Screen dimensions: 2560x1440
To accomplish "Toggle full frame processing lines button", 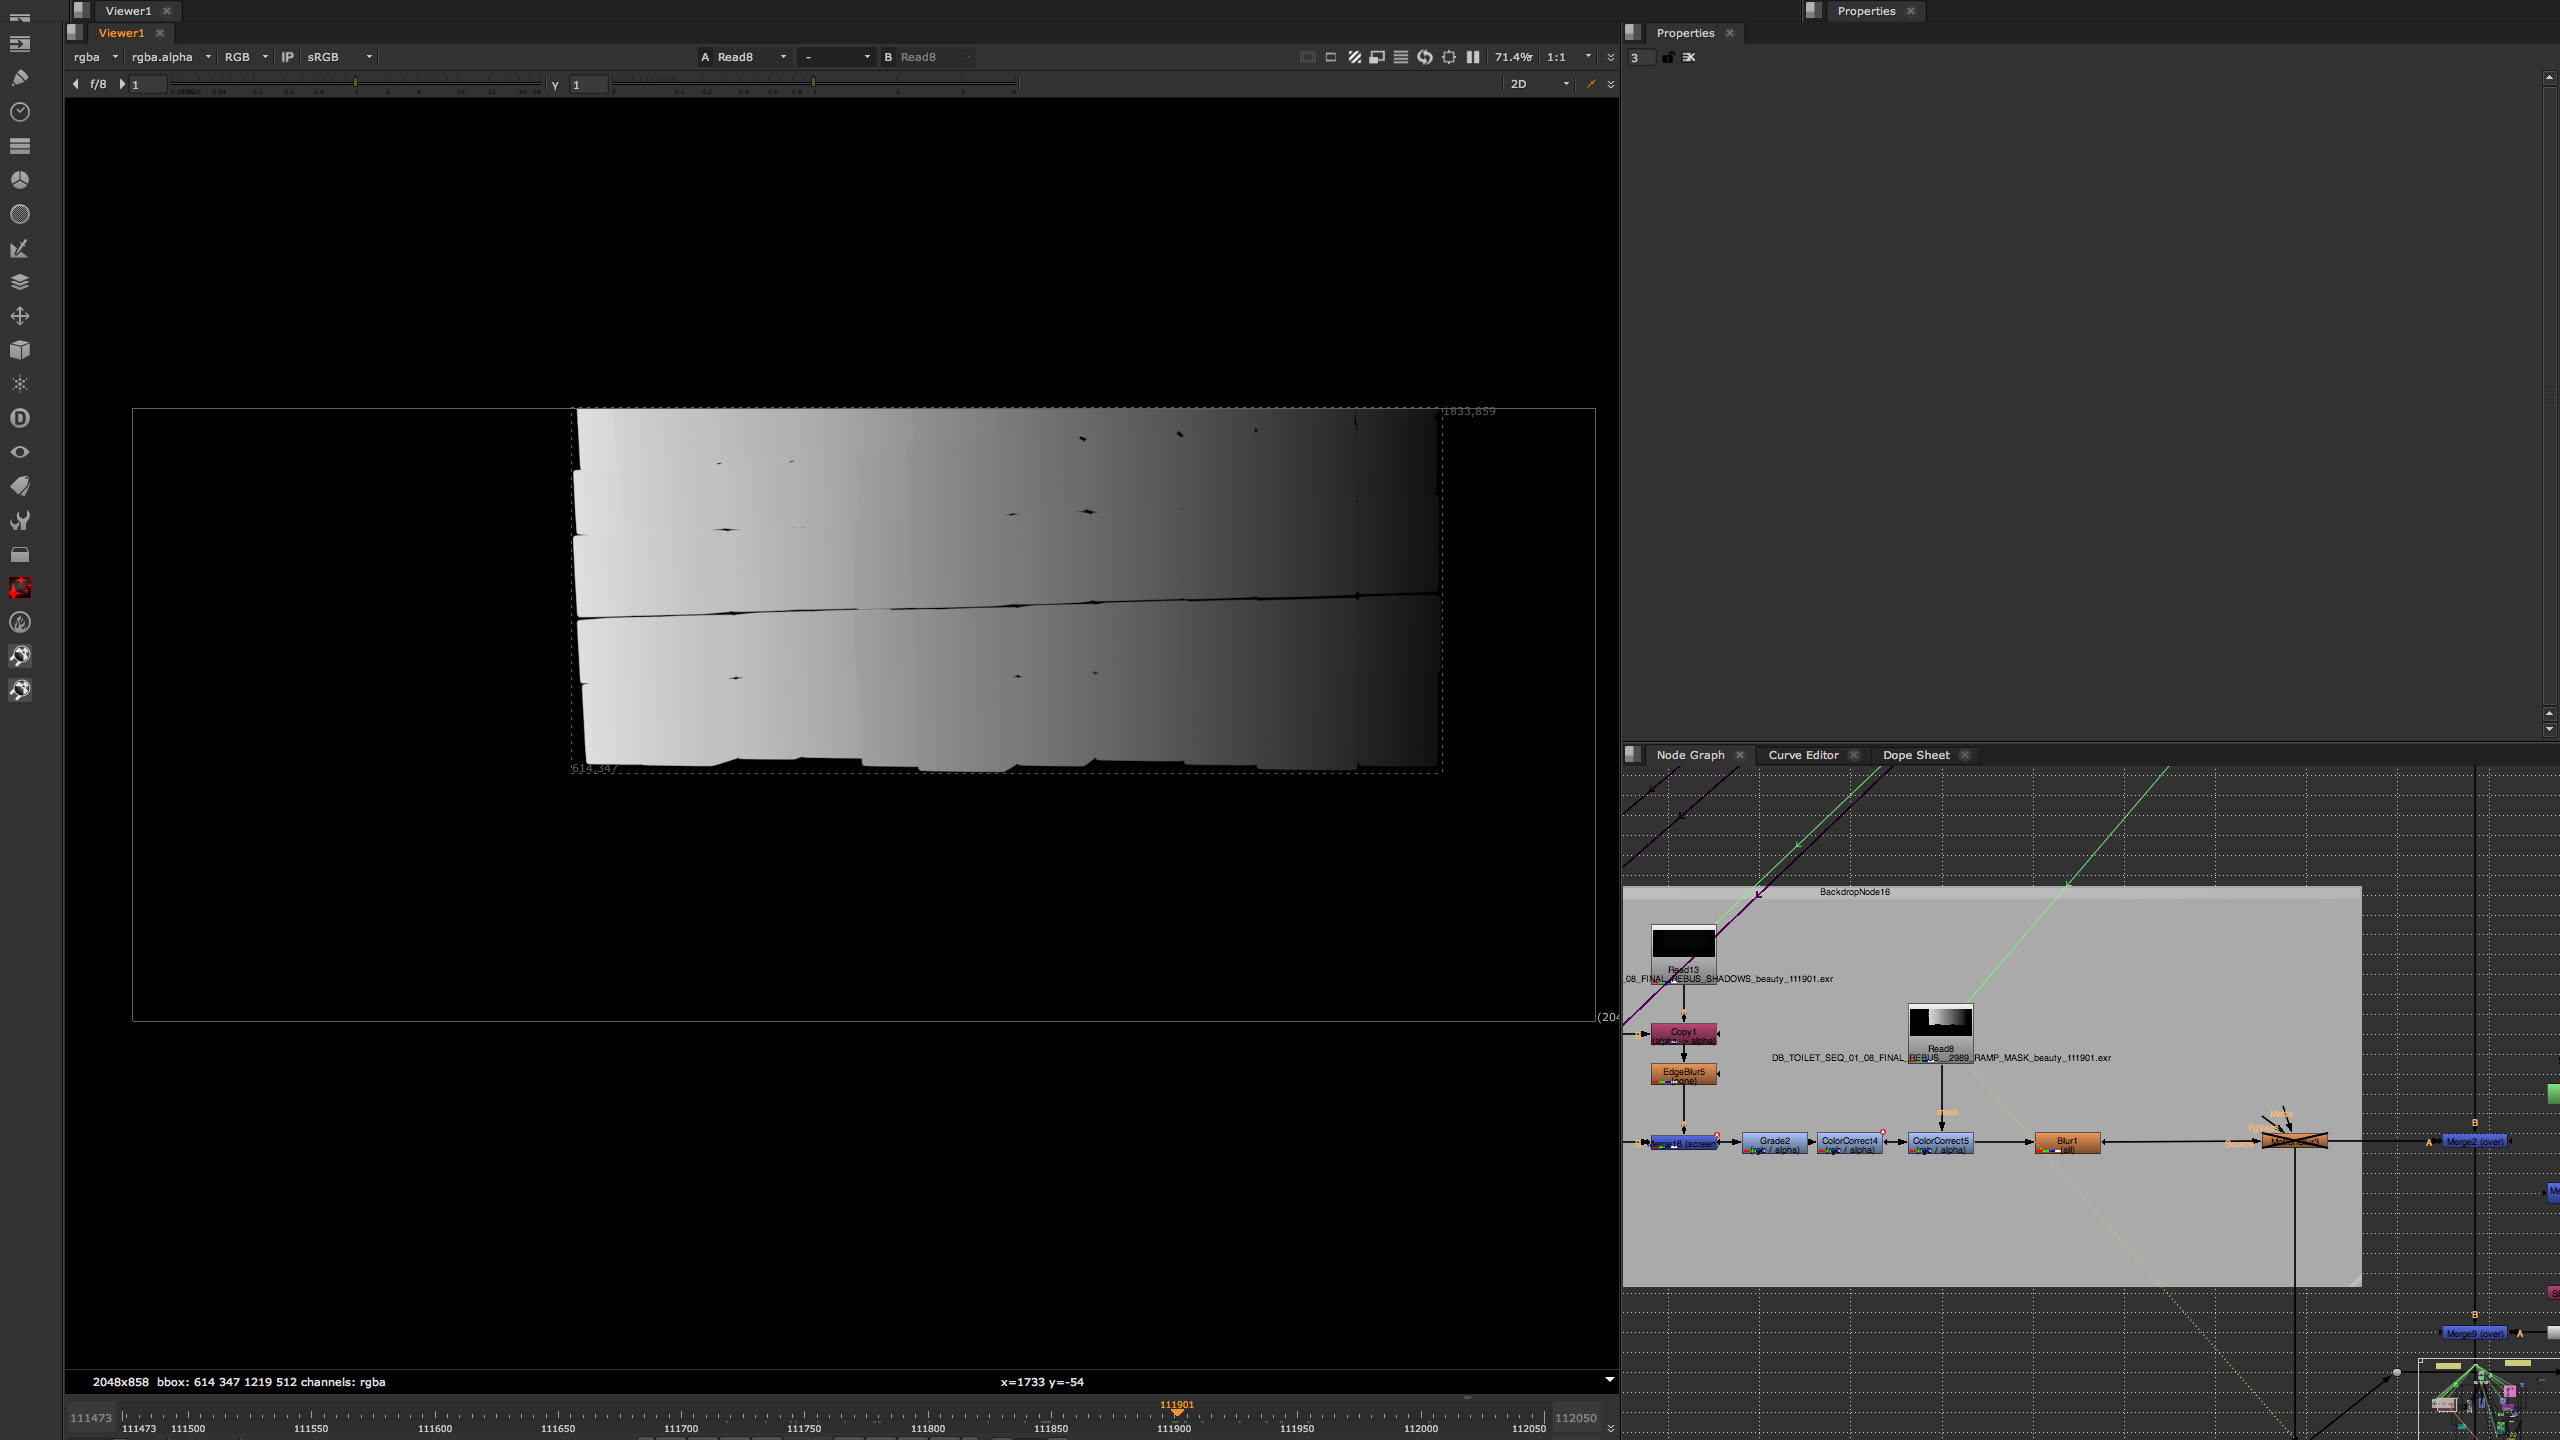I will coord(1401,57).
